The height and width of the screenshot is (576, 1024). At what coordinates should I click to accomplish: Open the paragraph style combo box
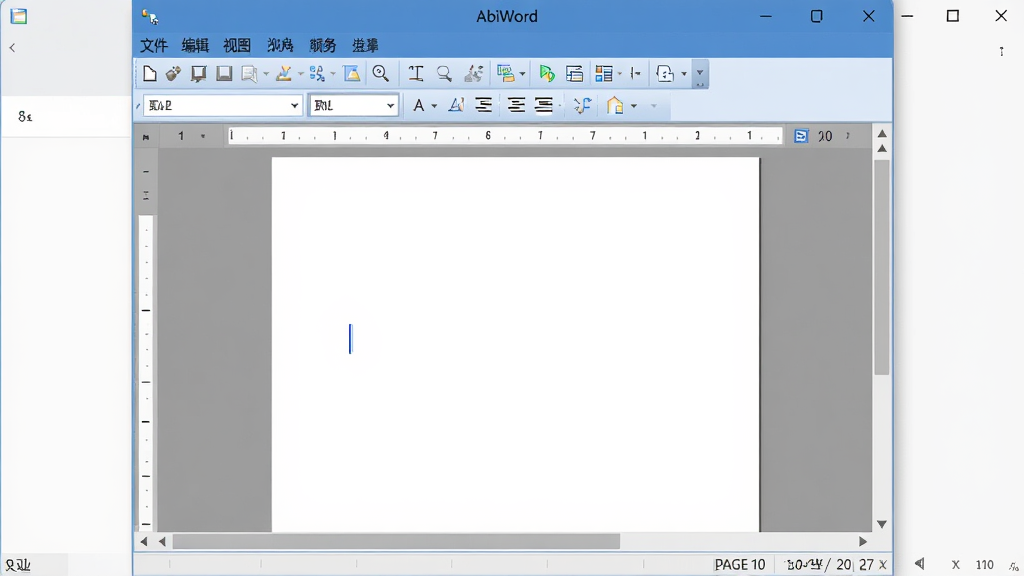click(x=222, y=105)
